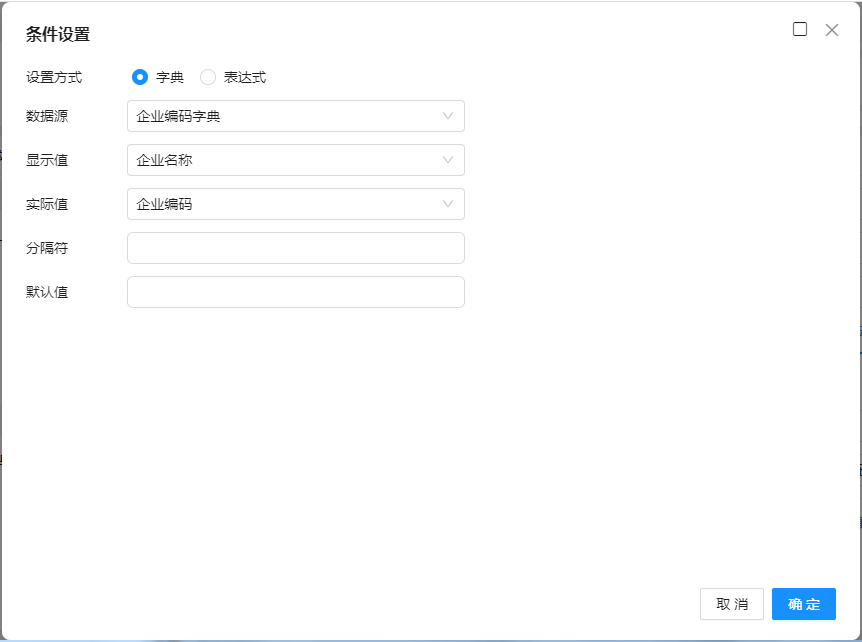Select the 字典 radio option
This screenshot has width=862, height=642.
pos(140,77)
